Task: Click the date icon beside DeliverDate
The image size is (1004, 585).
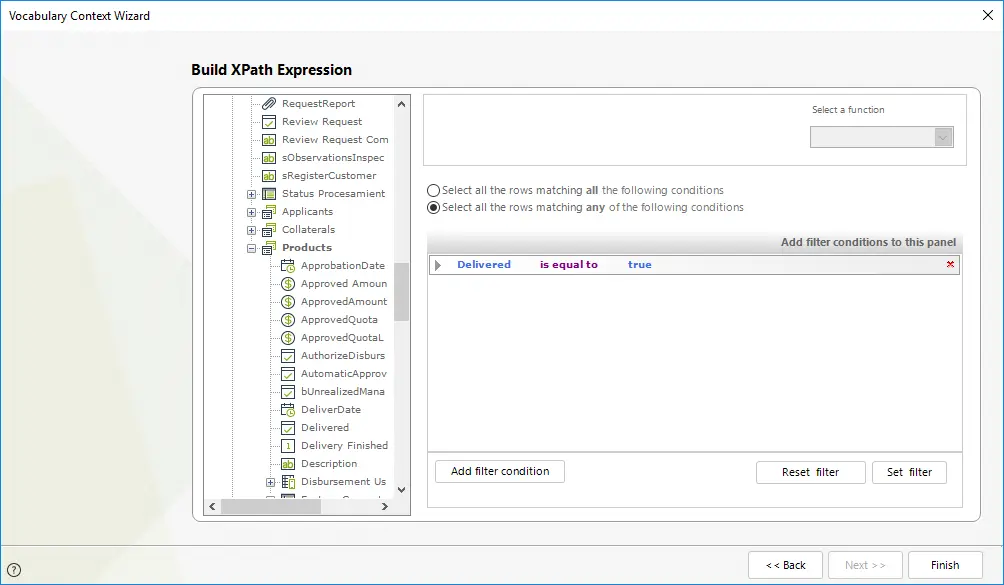Action: [x=288, y=410]
